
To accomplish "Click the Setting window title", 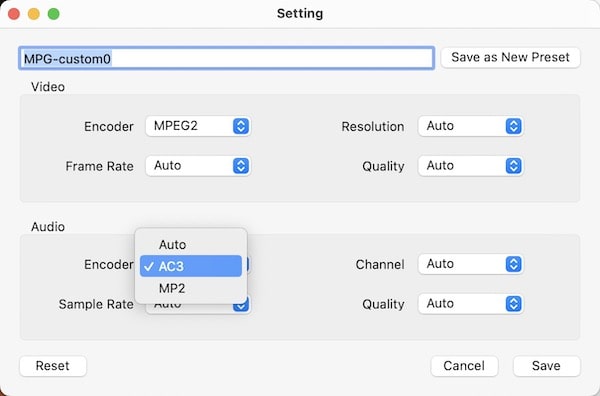I will (300, 13).
